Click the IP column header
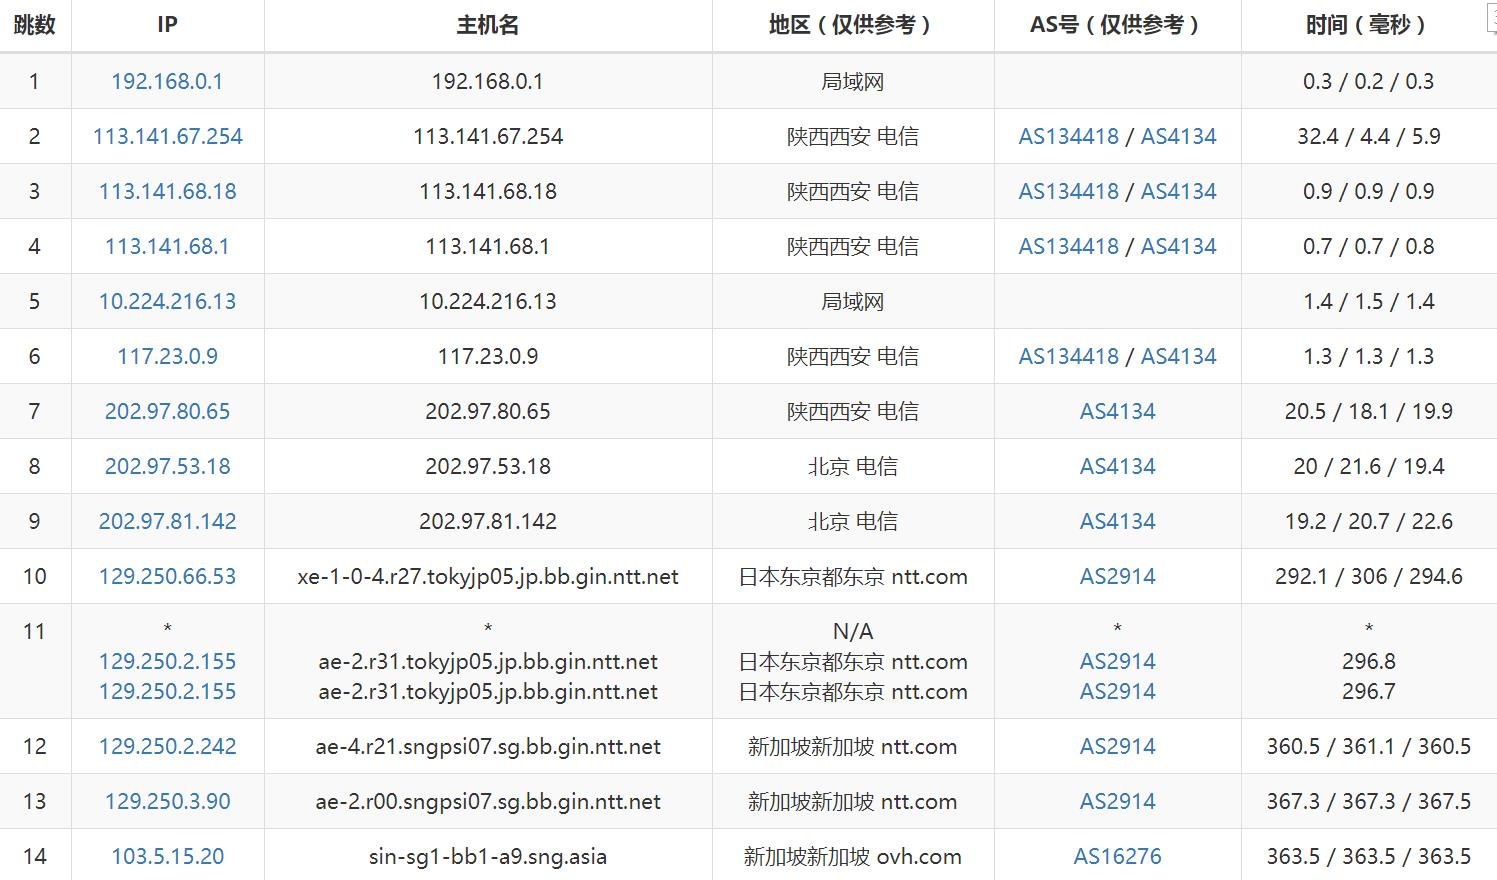 click(x=167, y=25)
